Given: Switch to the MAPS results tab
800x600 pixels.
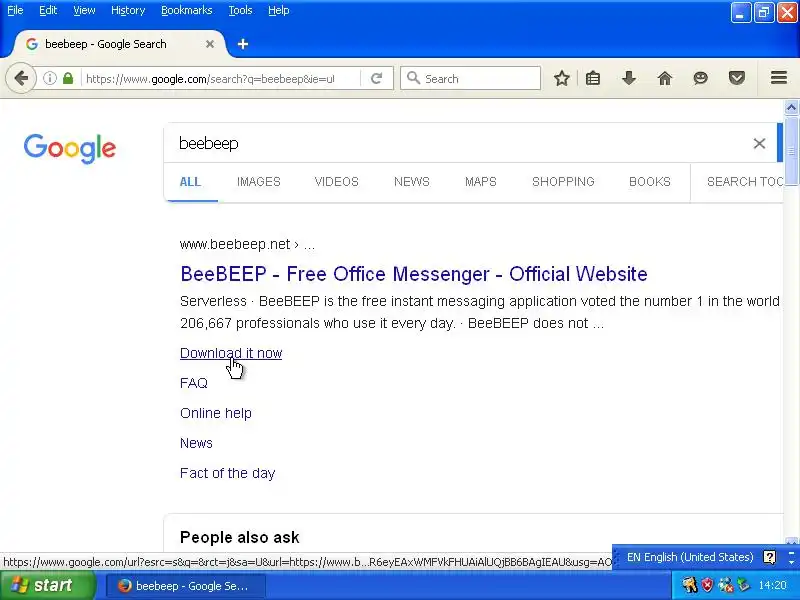Looking at the screenshot, I should click(481, 182).
